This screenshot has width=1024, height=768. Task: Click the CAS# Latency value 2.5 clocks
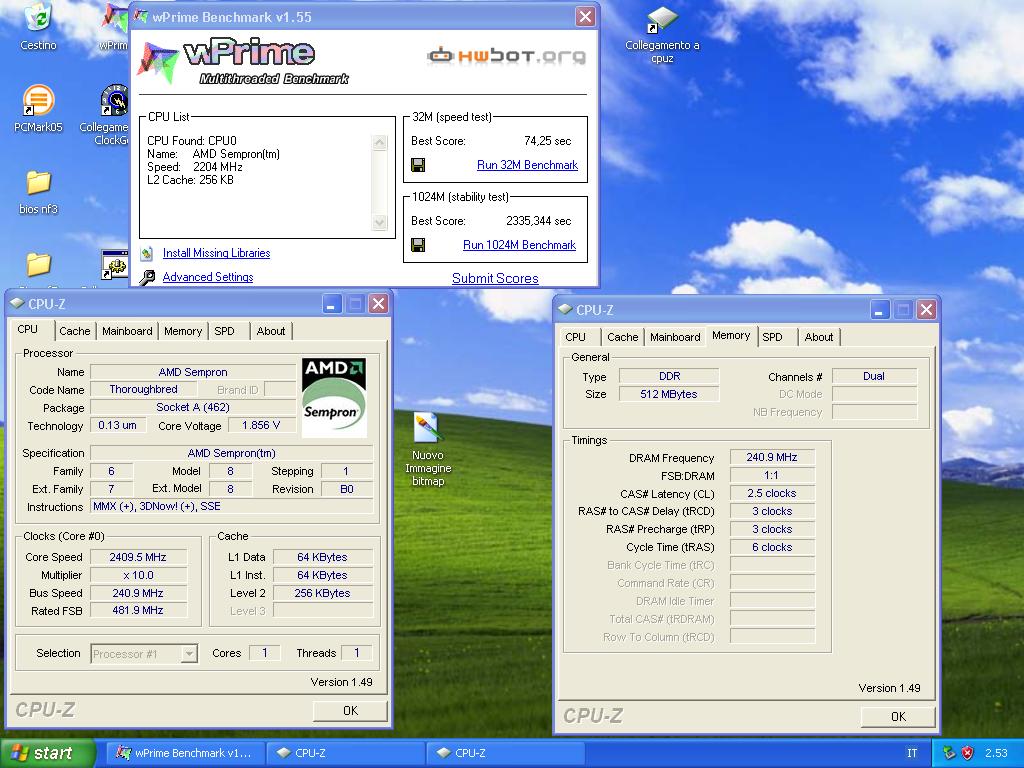coord(772,493)
